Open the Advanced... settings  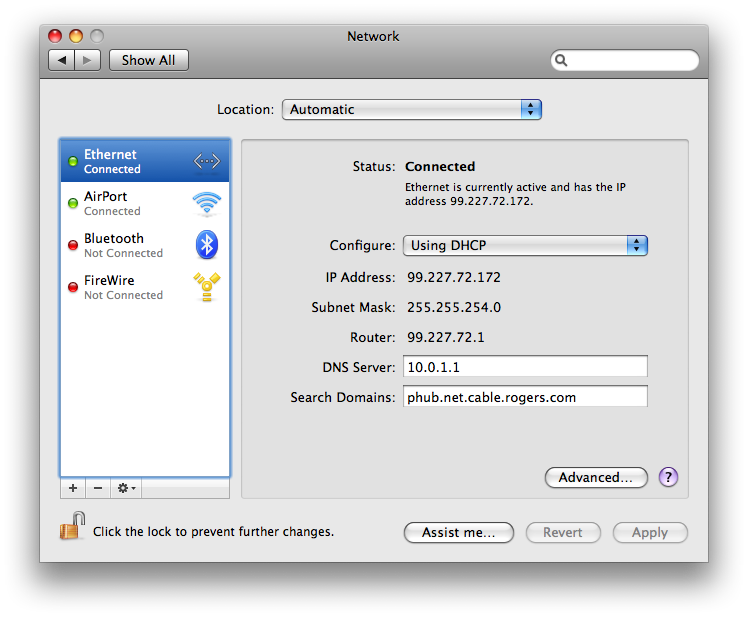click(596, 477)
